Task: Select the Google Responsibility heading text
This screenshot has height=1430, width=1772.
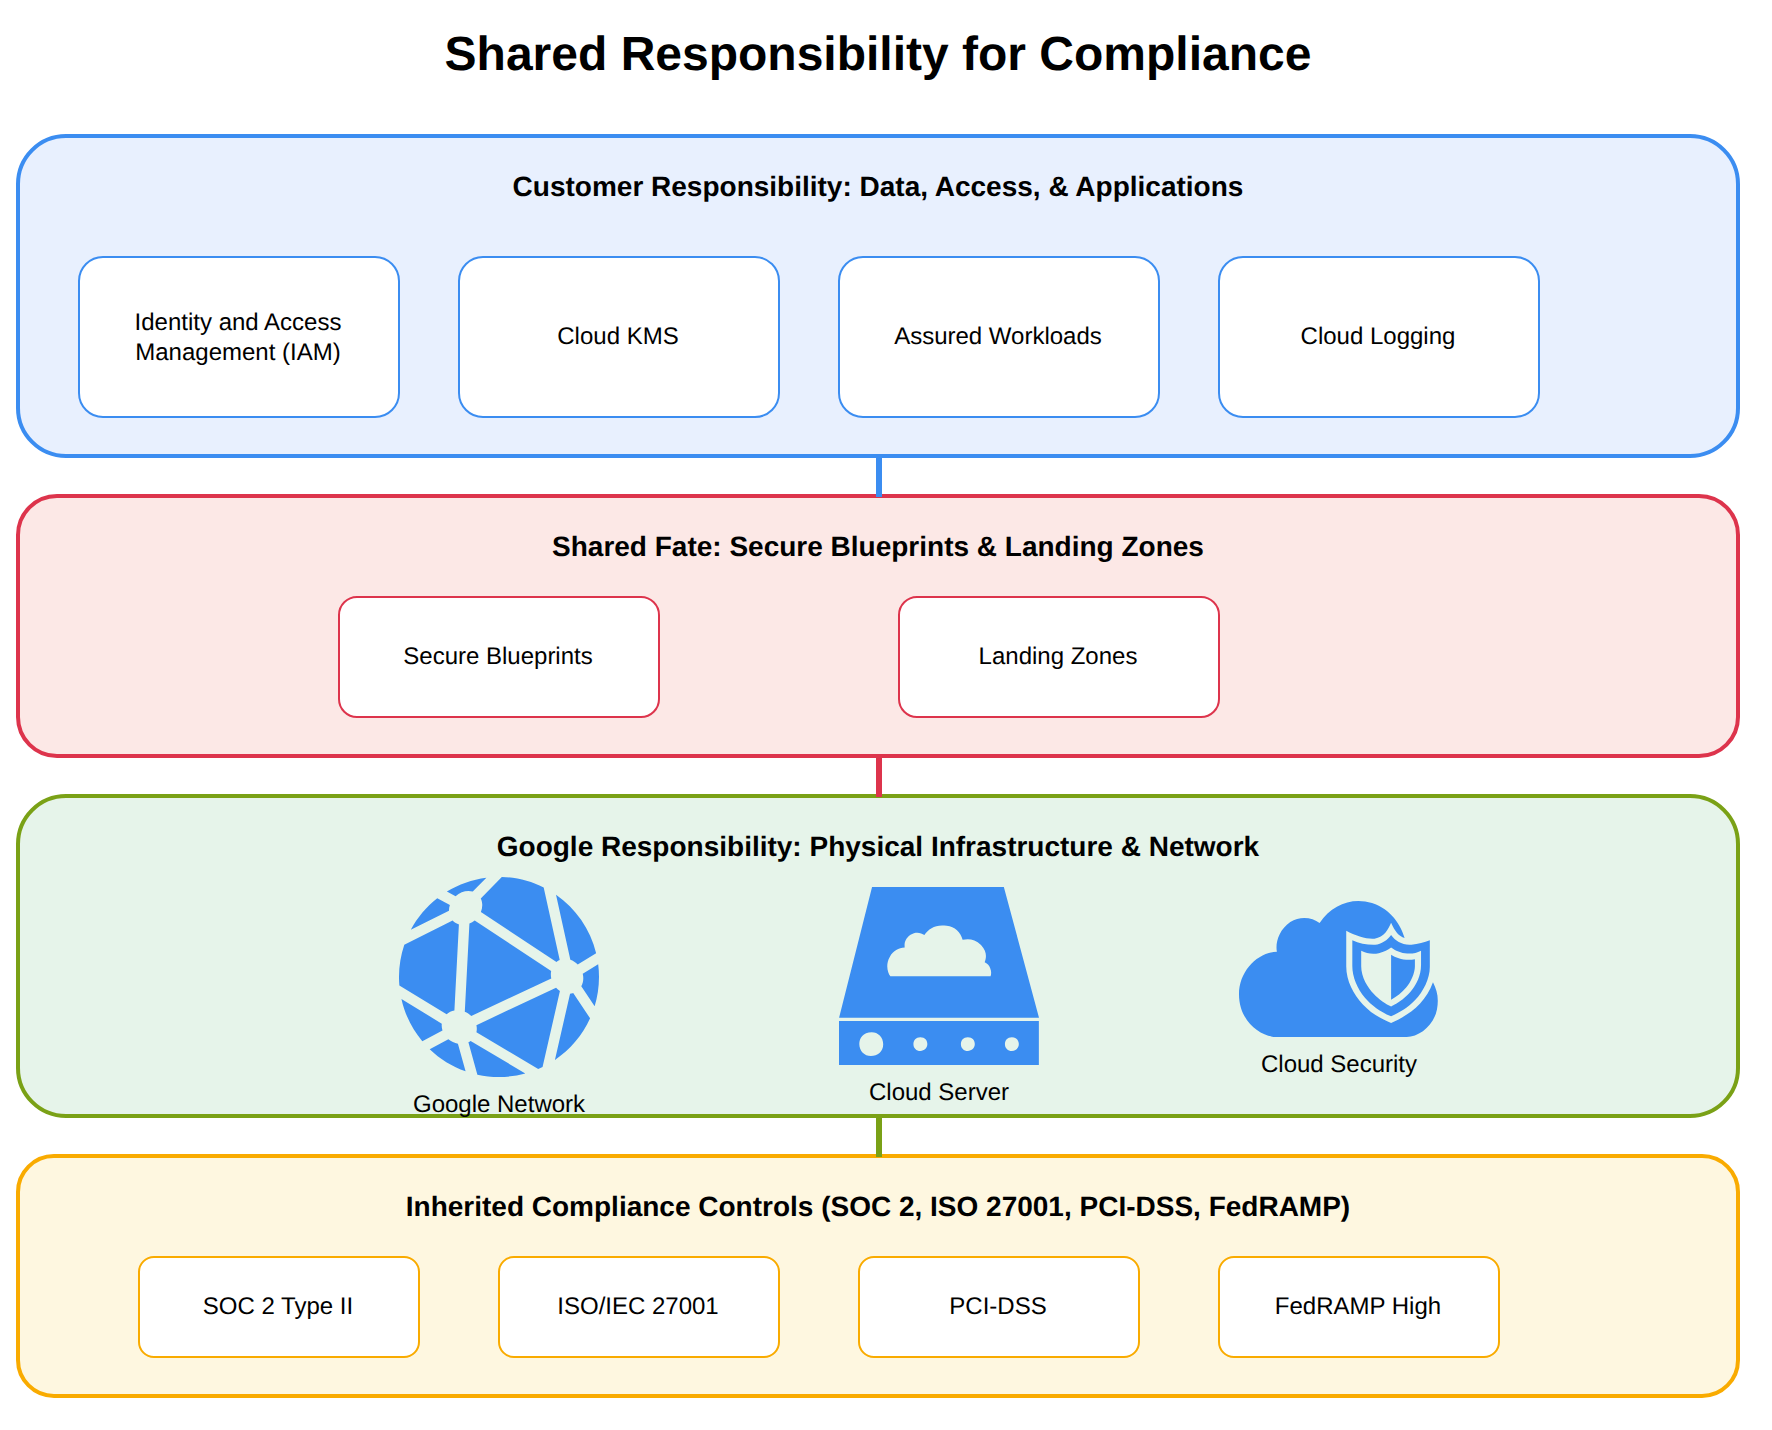Action: 878,847
